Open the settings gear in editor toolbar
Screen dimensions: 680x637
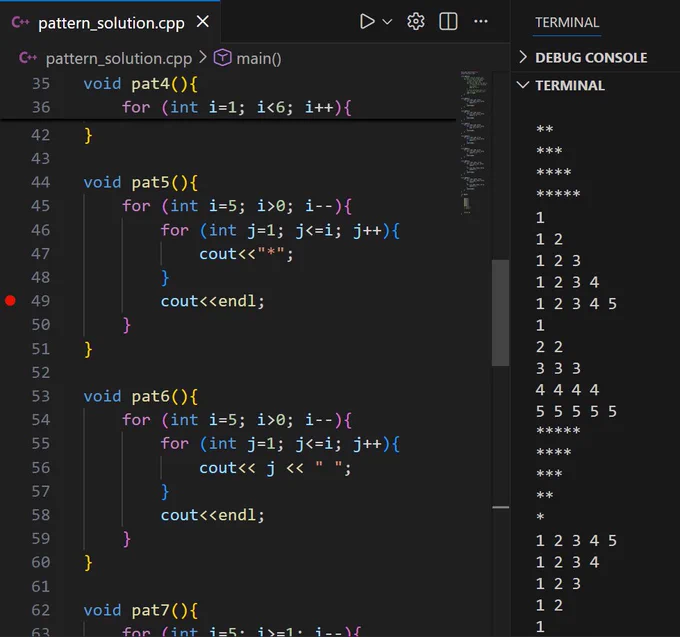click(415, 21)
